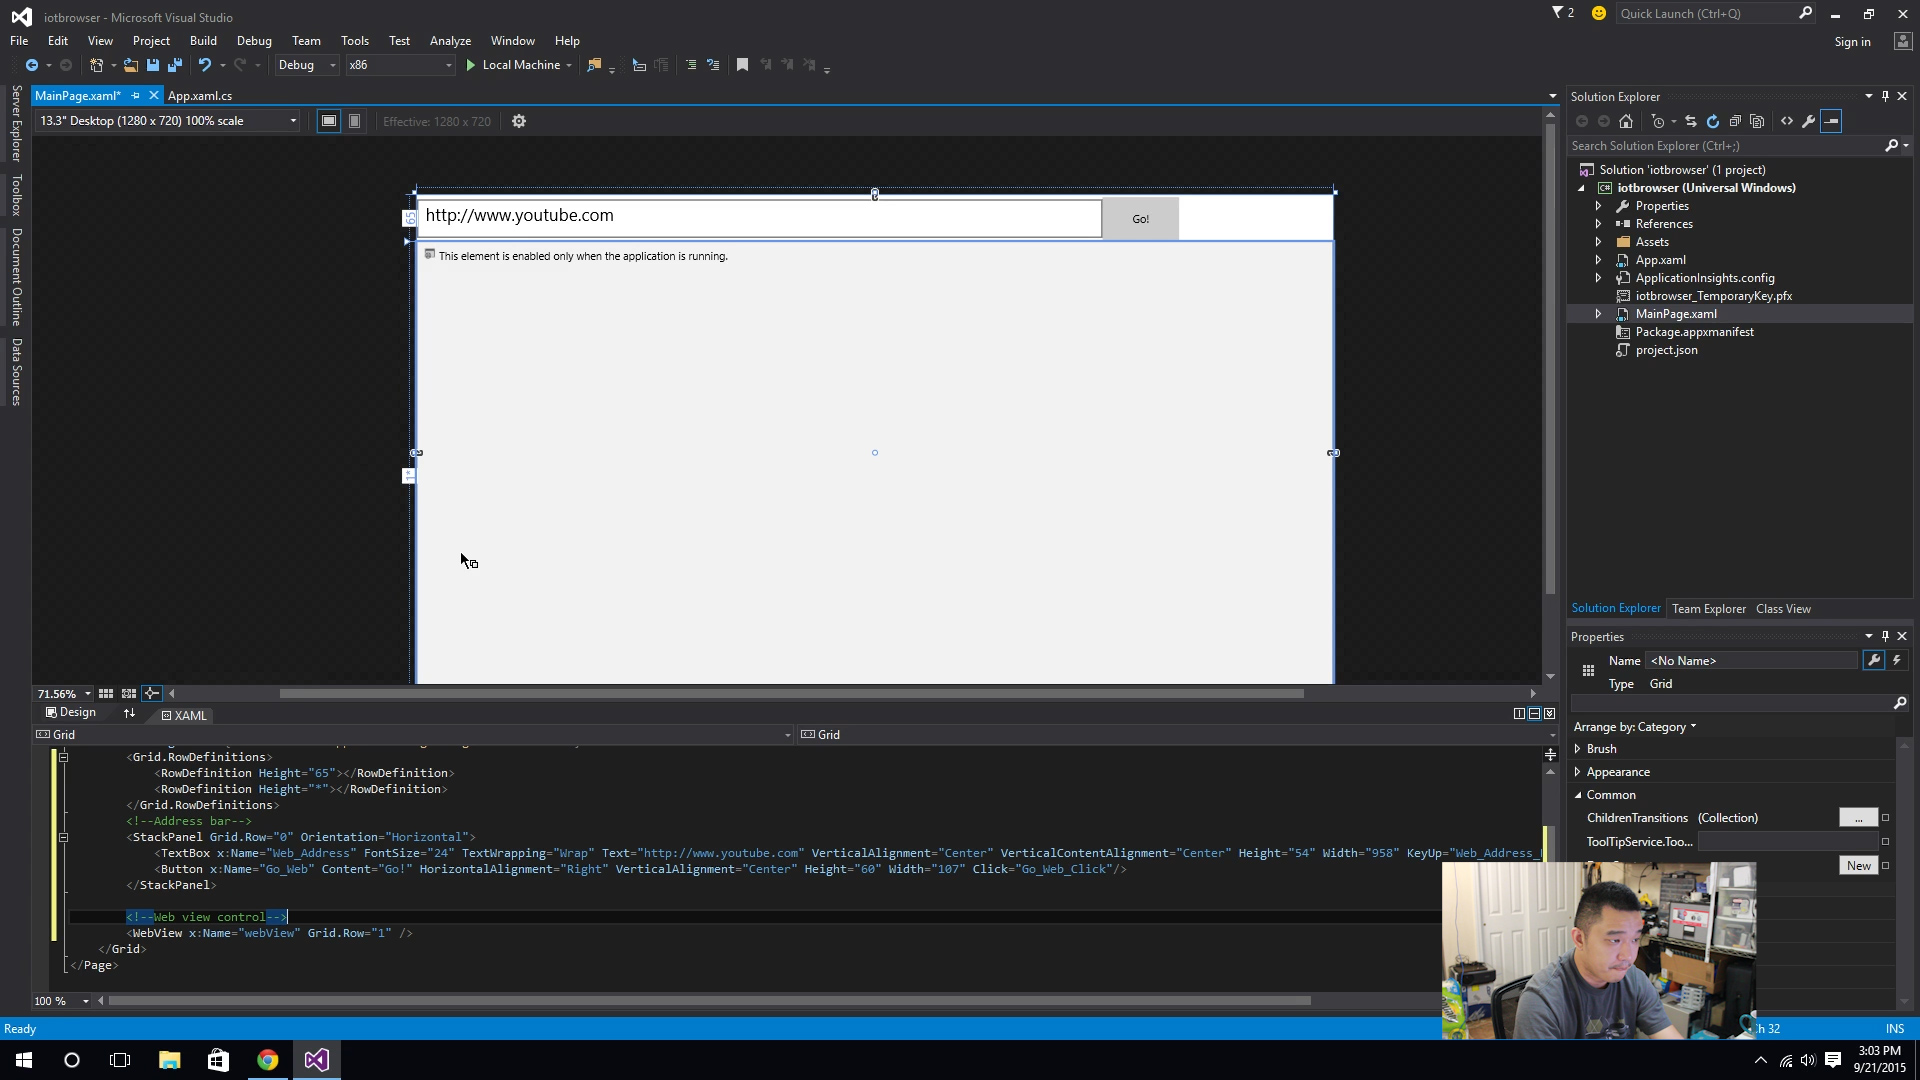
Task: Click the Go! navigation button
Action: (x=1139, y=218)
